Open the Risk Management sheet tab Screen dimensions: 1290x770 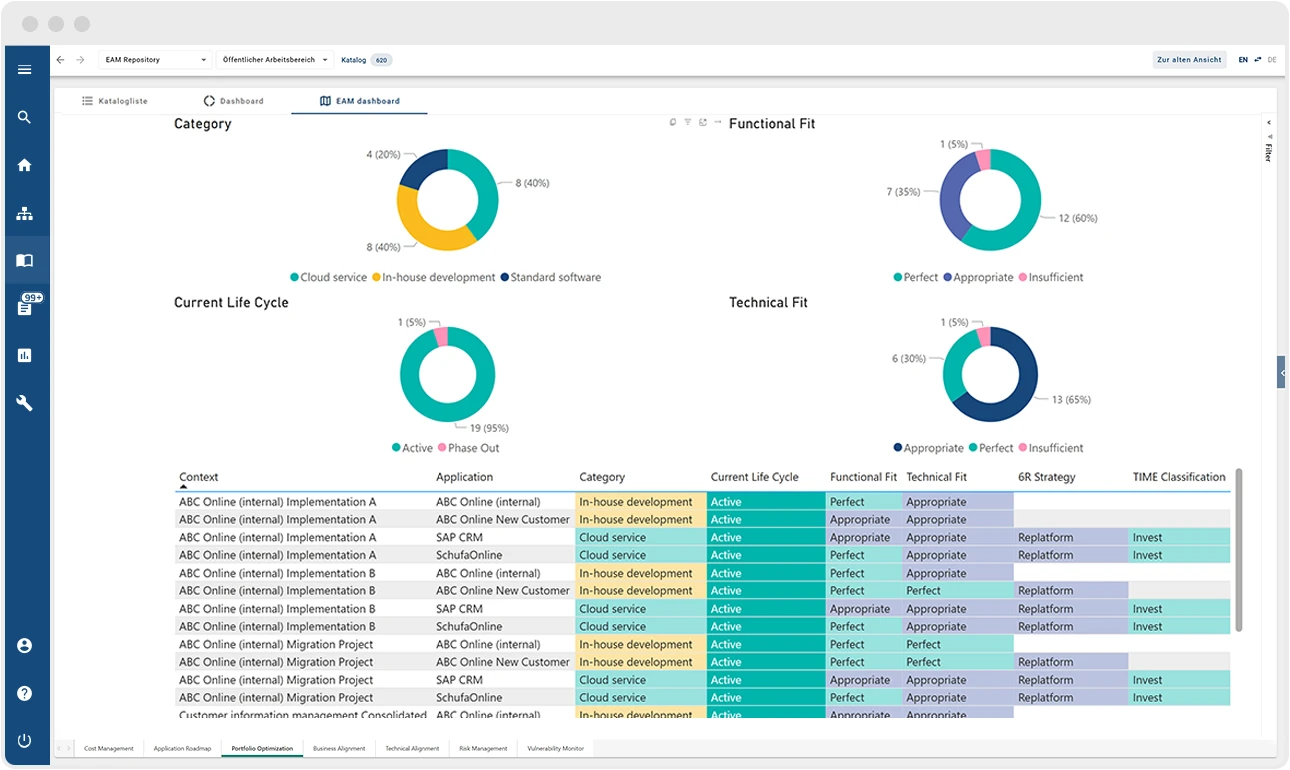point(483,748)
